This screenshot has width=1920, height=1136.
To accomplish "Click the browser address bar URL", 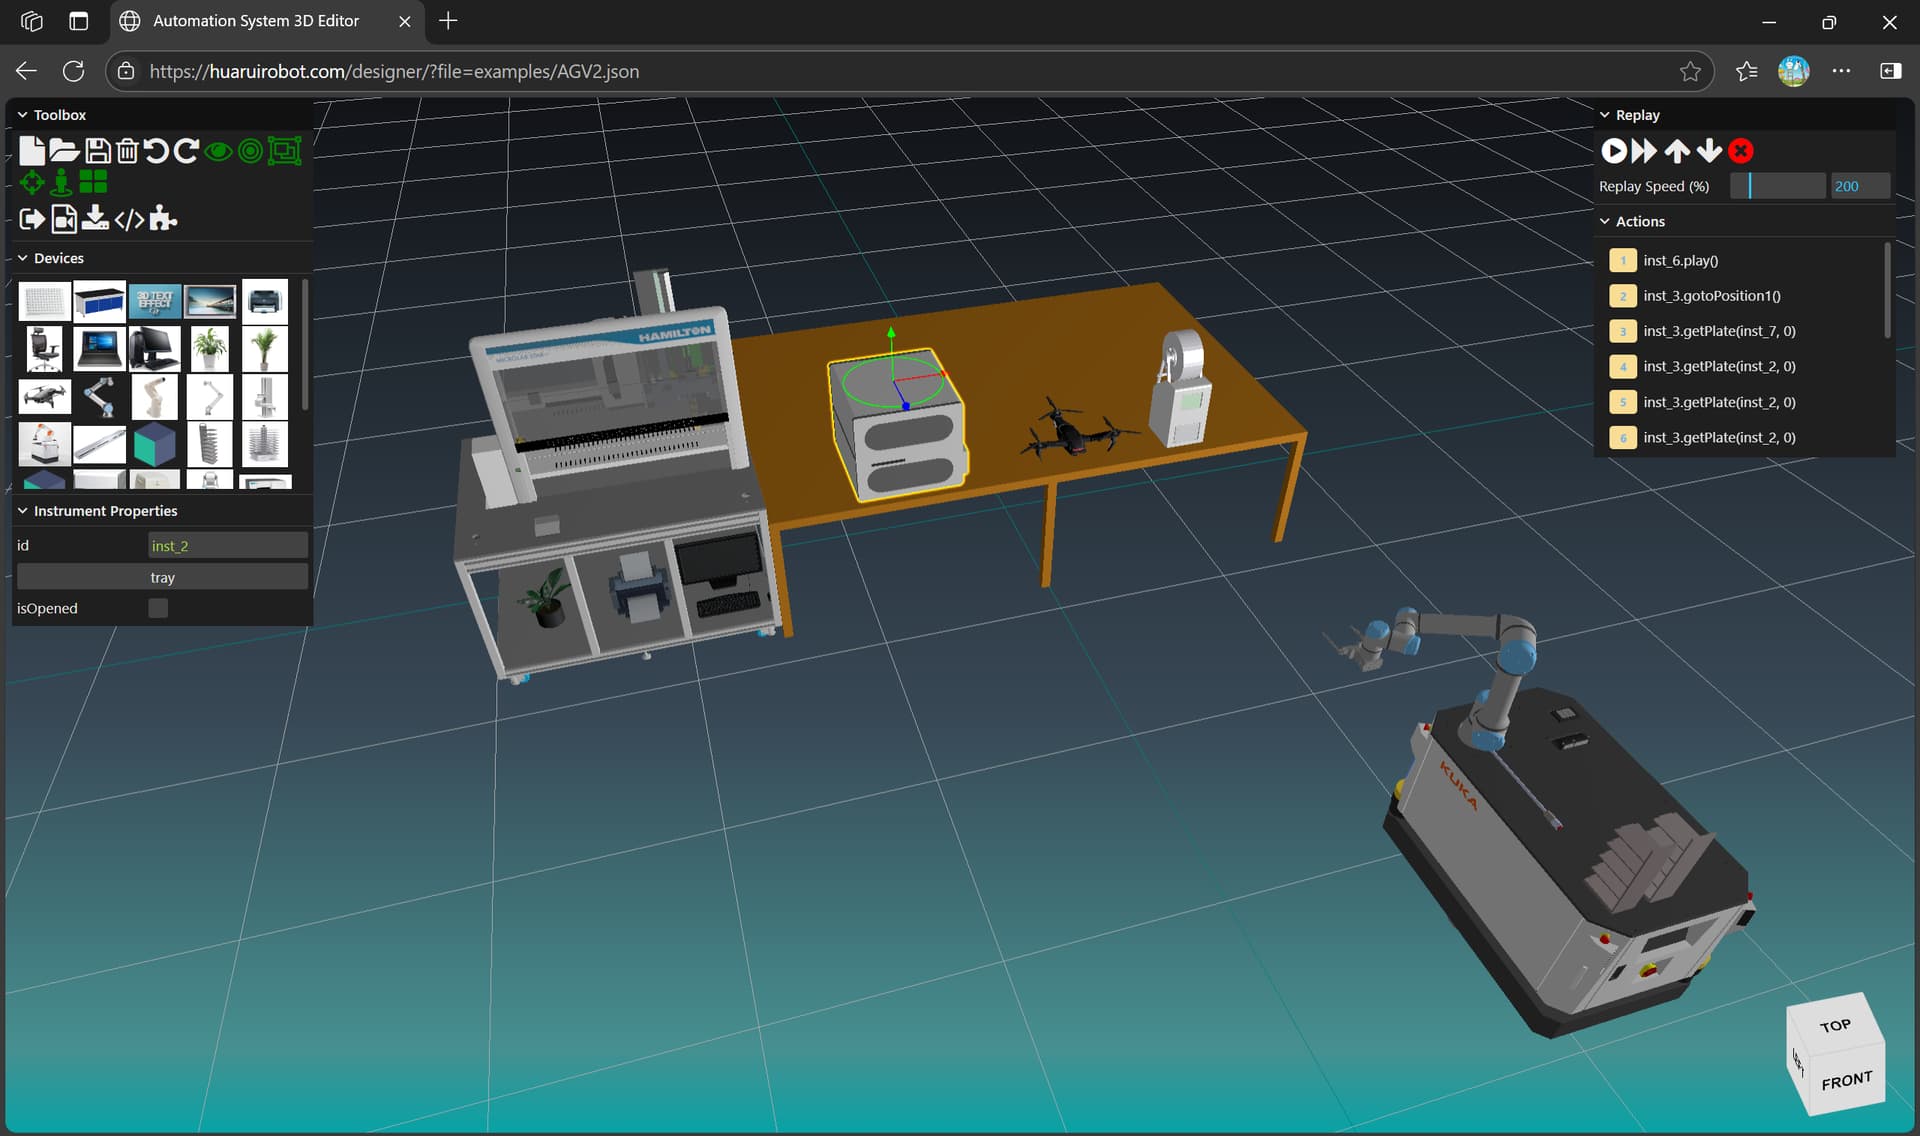I will click(394, 71).
